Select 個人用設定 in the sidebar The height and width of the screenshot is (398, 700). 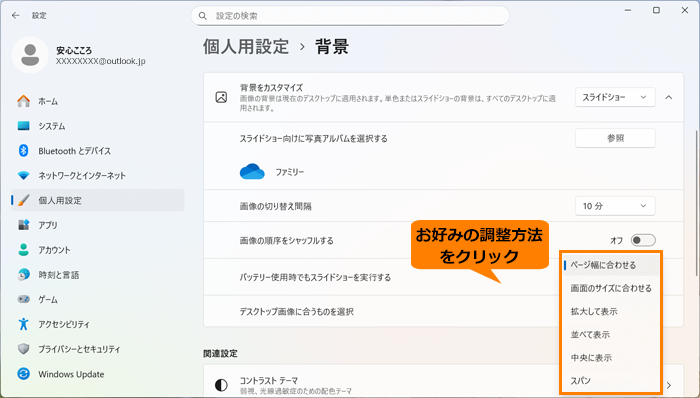(98, 200)
